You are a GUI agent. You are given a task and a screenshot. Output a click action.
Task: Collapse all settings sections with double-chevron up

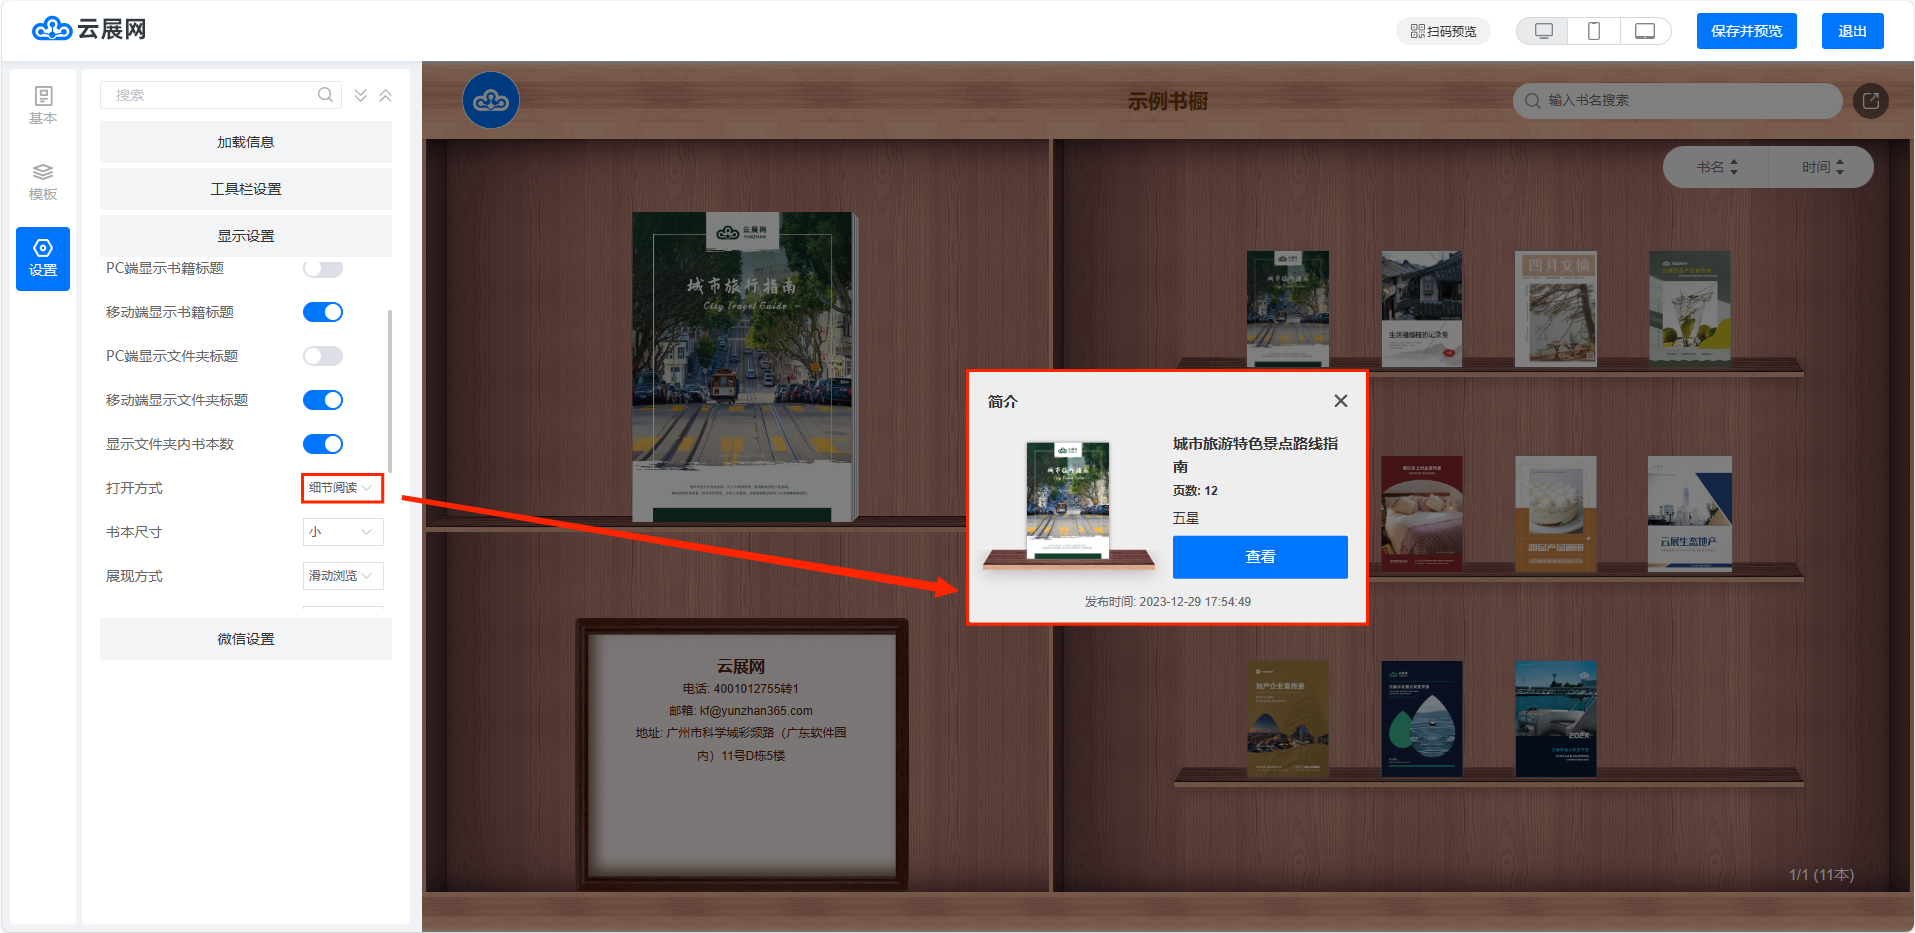tap(385, 96)
